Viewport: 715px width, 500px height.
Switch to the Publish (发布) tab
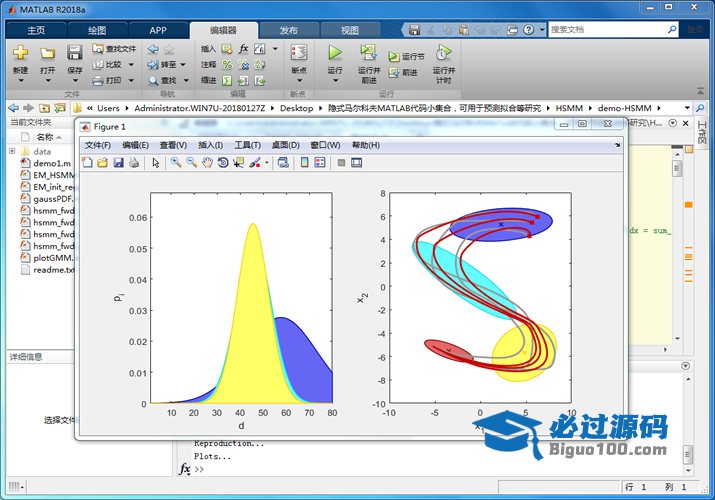tap(289, 30)
